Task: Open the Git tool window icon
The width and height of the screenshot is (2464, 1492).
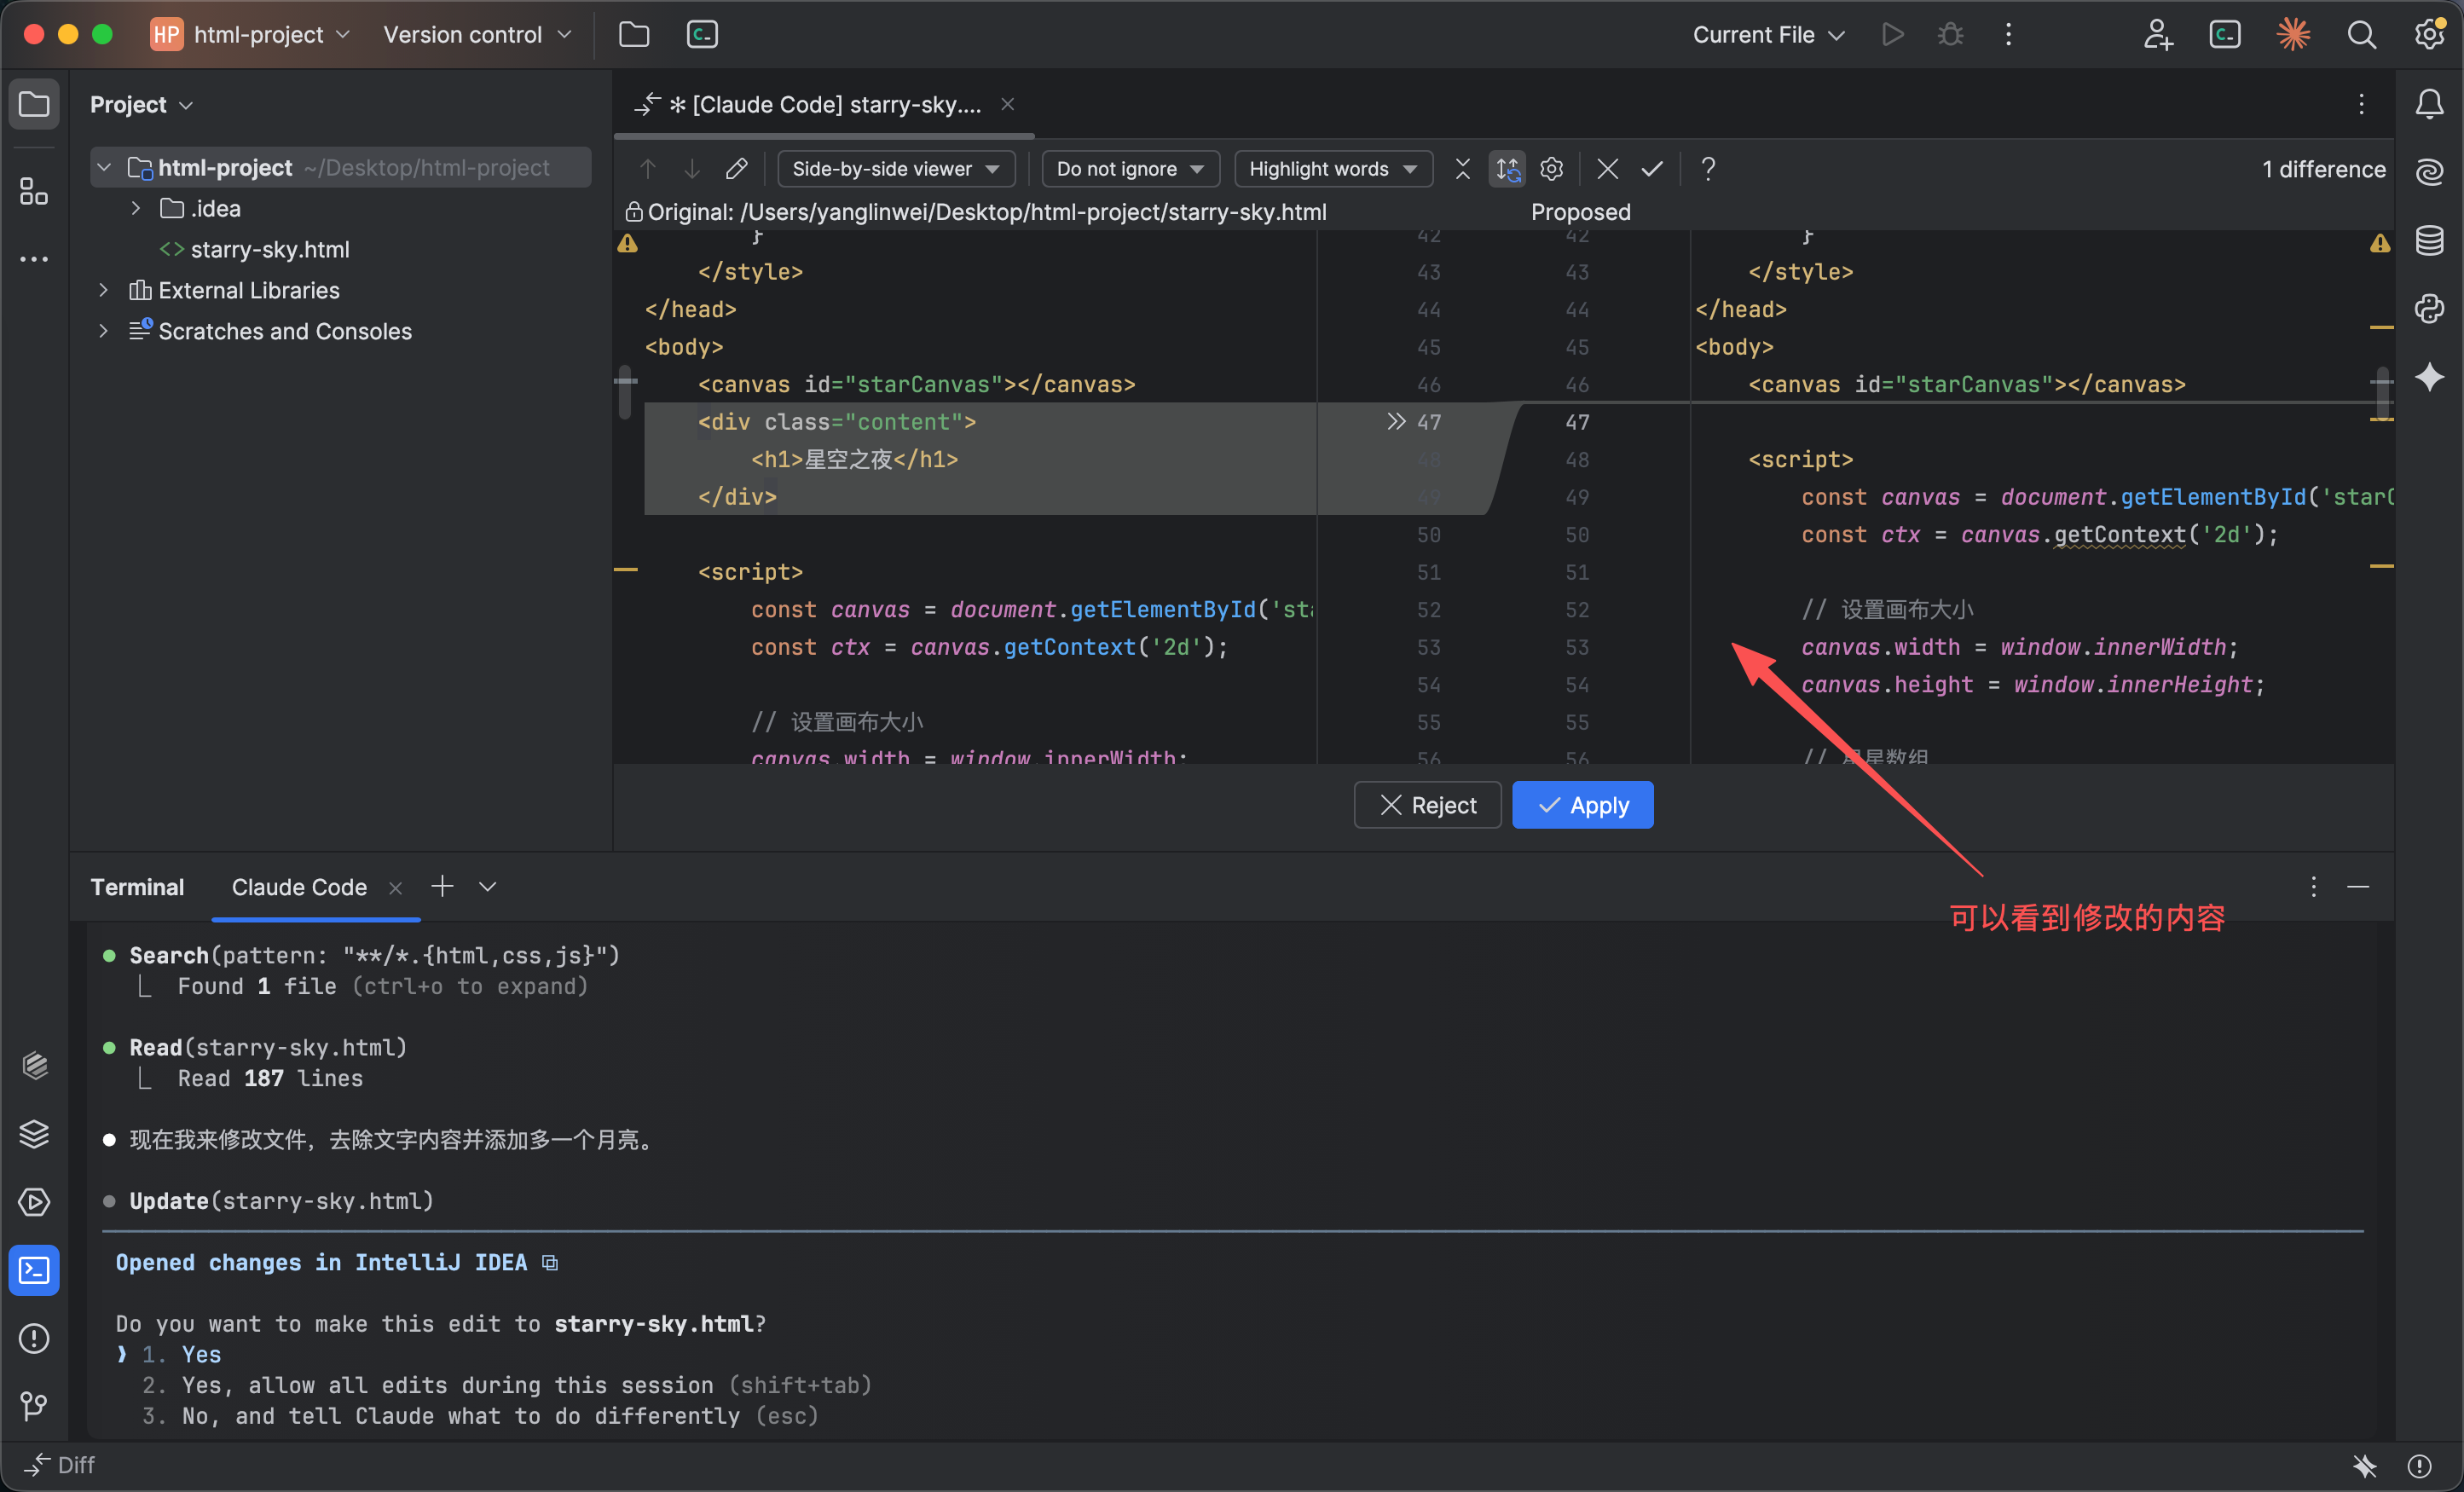Action: click(x=34, y=1406)
